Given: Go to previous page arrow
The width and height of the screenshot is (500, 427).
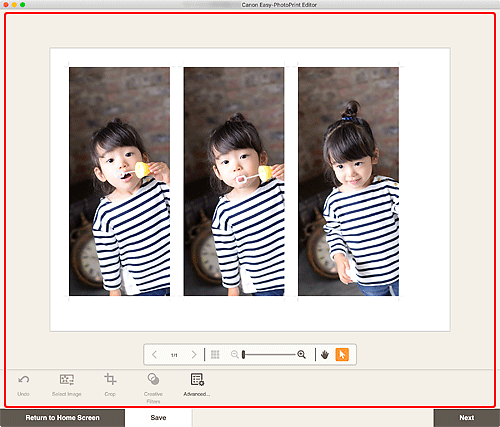Looking at the screenshot, I should 154,355.
